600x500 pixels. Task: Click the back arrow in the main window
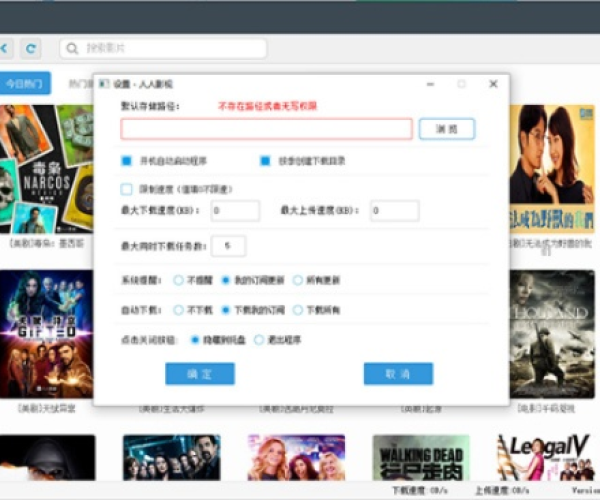[5, 48]
